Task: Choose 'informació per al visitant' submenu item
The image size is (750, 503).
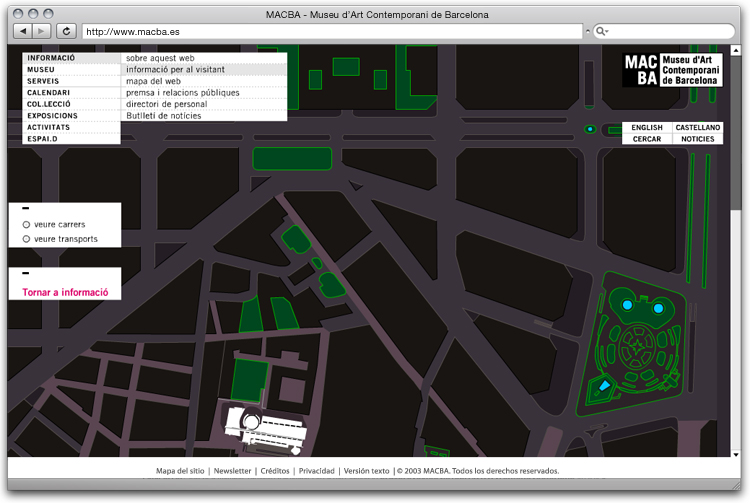Action: click(175, 70)
